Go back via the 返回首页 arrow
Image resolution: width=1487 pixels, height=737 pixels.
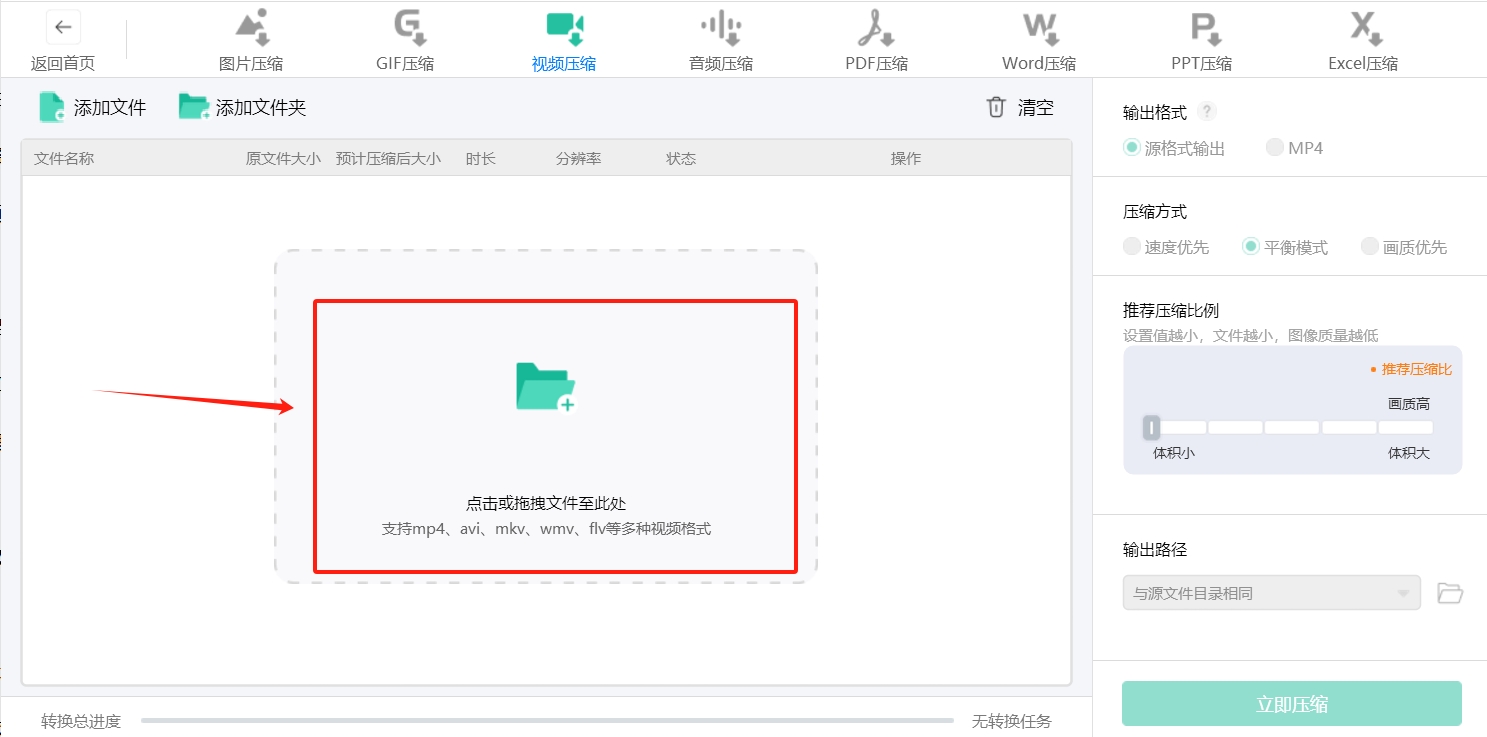point(63,27)
